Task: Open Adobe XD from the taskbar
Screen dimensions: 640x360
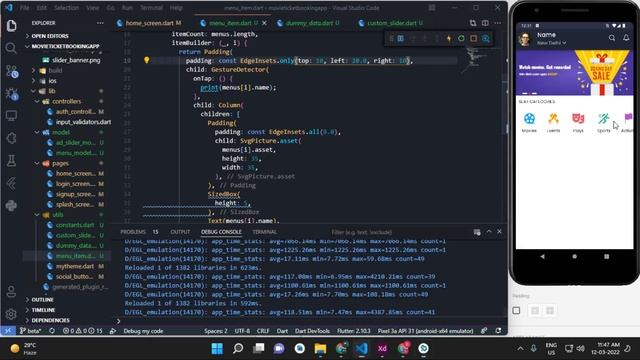Action: click(x=382, y=349)
